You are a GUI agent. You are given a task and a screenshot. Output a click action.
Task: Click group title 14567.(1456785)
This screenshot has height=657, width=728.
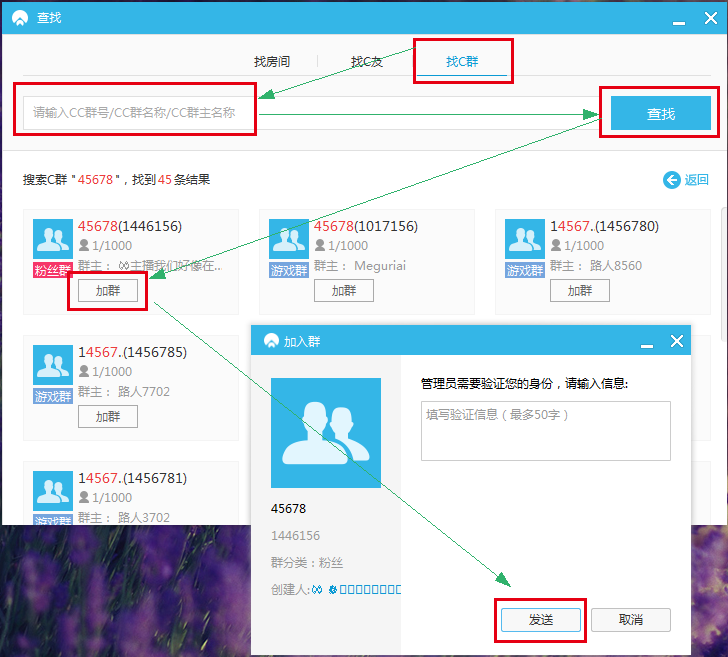(x=132, y=352)
